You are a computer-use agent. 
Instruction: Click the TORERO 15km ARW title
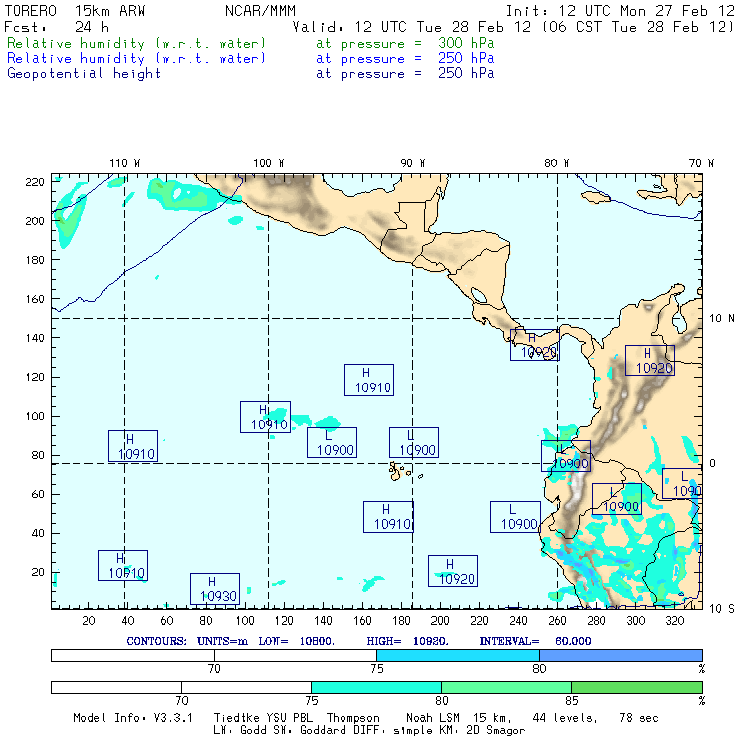click(x=70, y=11)
